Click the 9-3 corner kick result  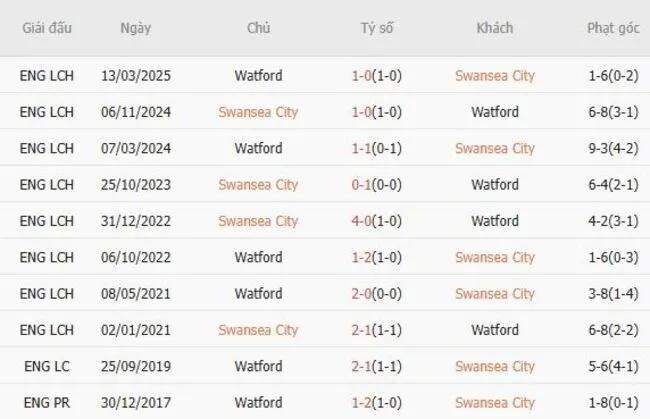(x=598, y=148)
